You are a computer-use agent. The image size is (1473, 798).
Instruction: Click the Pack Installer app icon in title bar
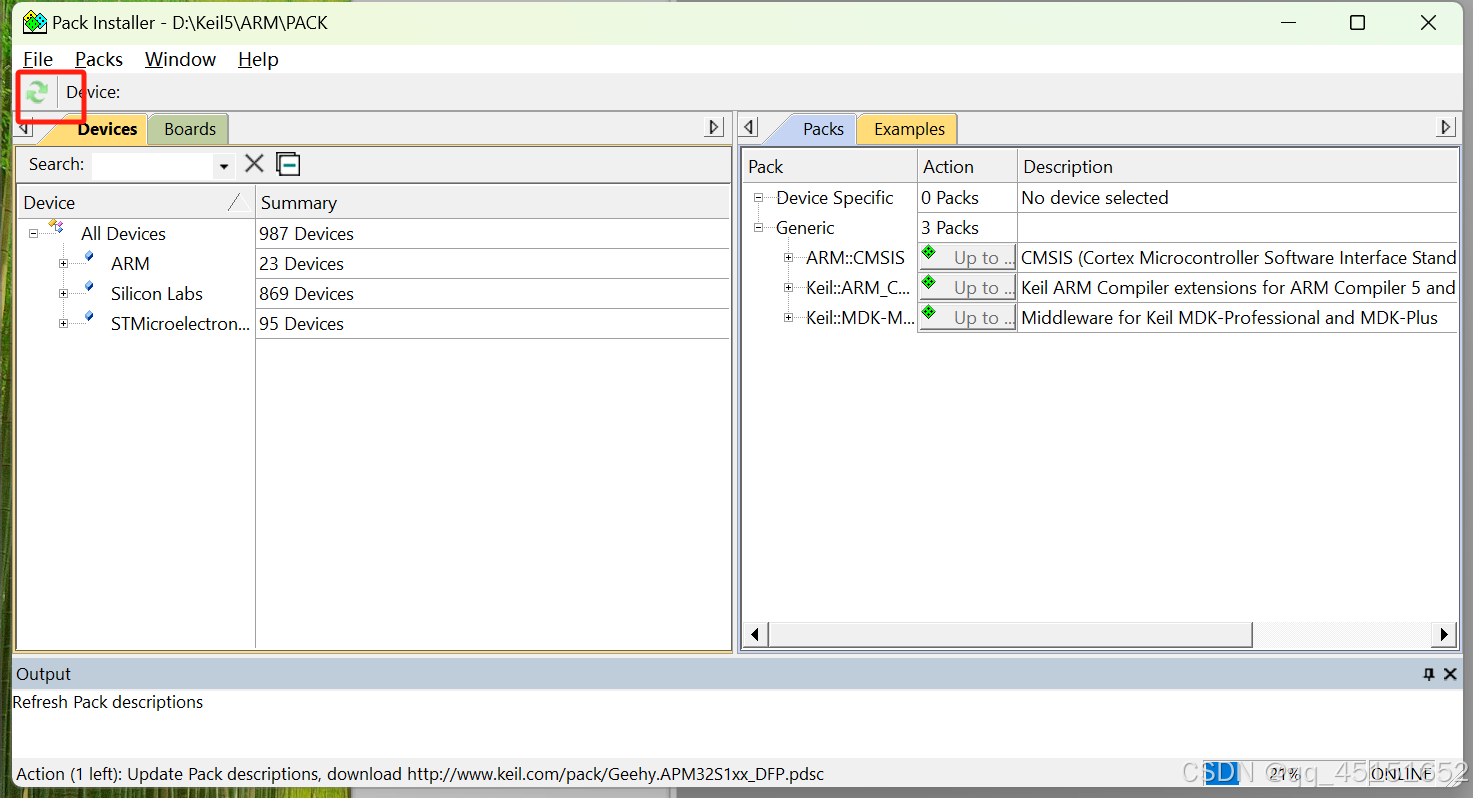[x=34, y=22]
